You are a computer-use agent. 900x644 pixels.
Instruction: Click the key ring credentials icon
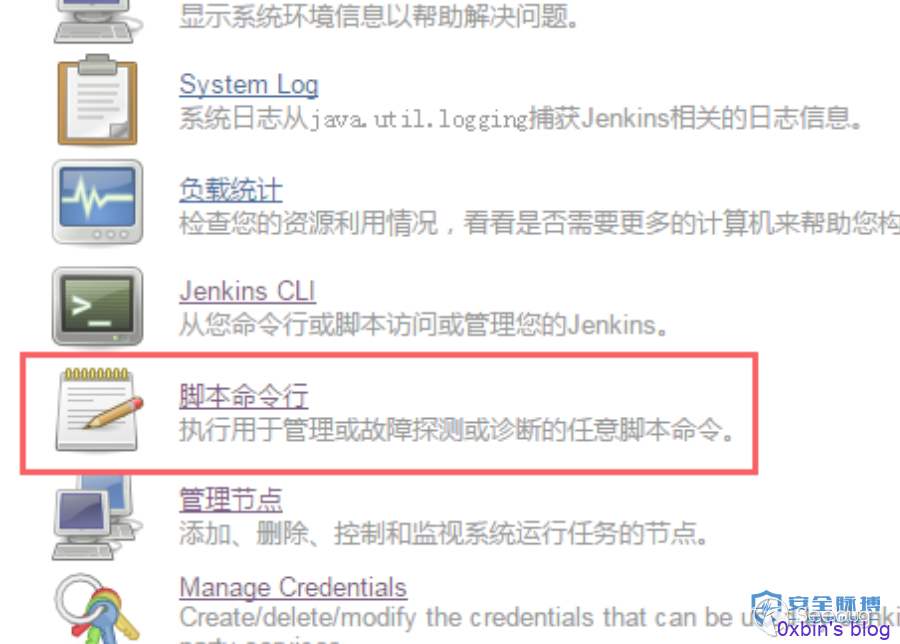[x=96, y=608]
